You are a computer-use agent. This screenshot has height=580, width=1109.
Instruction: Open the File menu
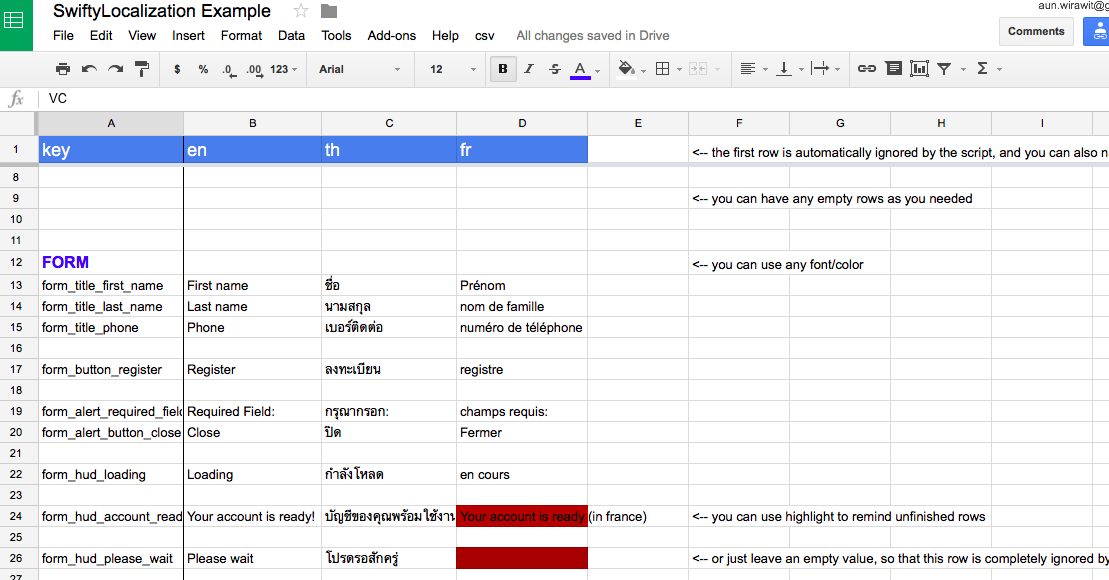point(64,35)
